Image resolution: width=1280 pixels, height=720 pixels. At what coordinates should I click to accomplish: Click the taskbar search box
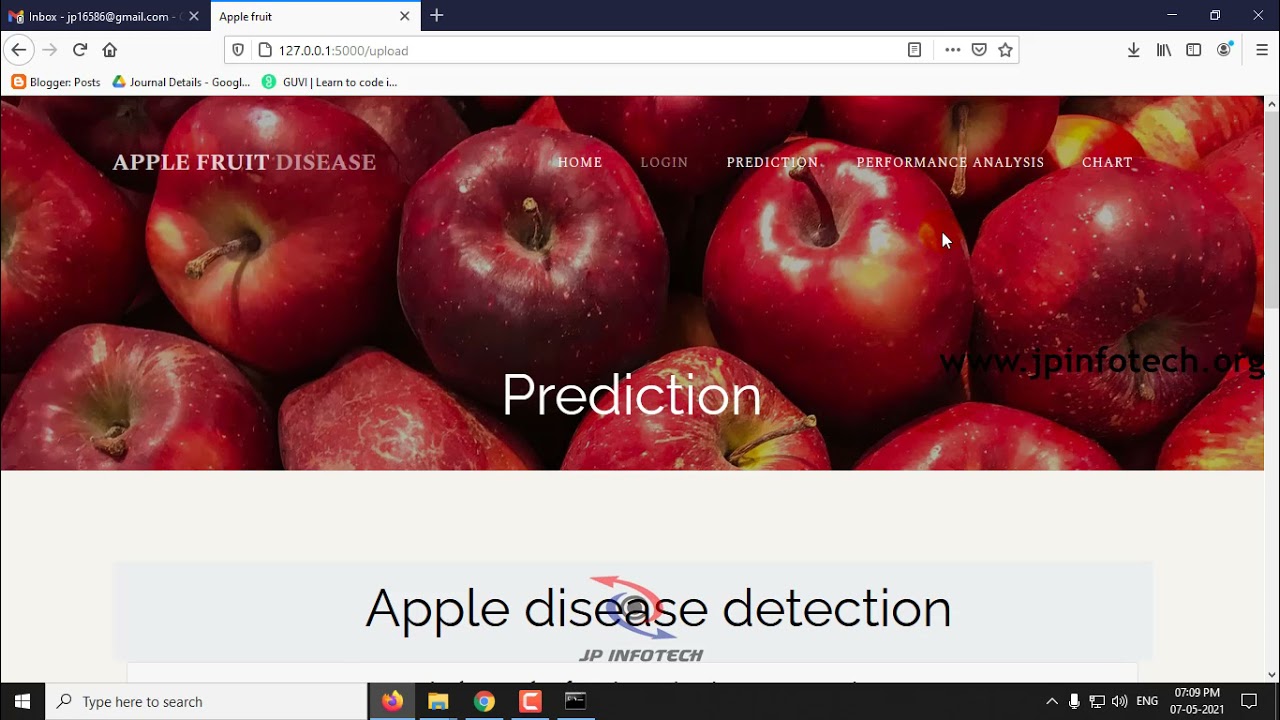point(207,701)
